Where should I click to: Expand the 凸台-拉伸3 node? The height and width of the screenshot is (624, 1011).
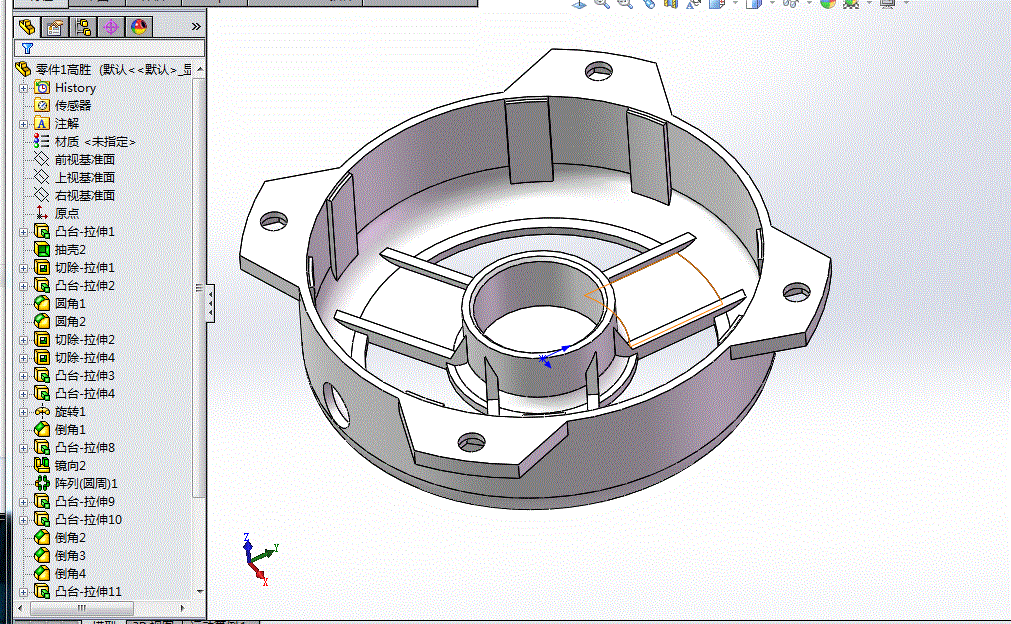pyautogui.click(x=24, y=376)
